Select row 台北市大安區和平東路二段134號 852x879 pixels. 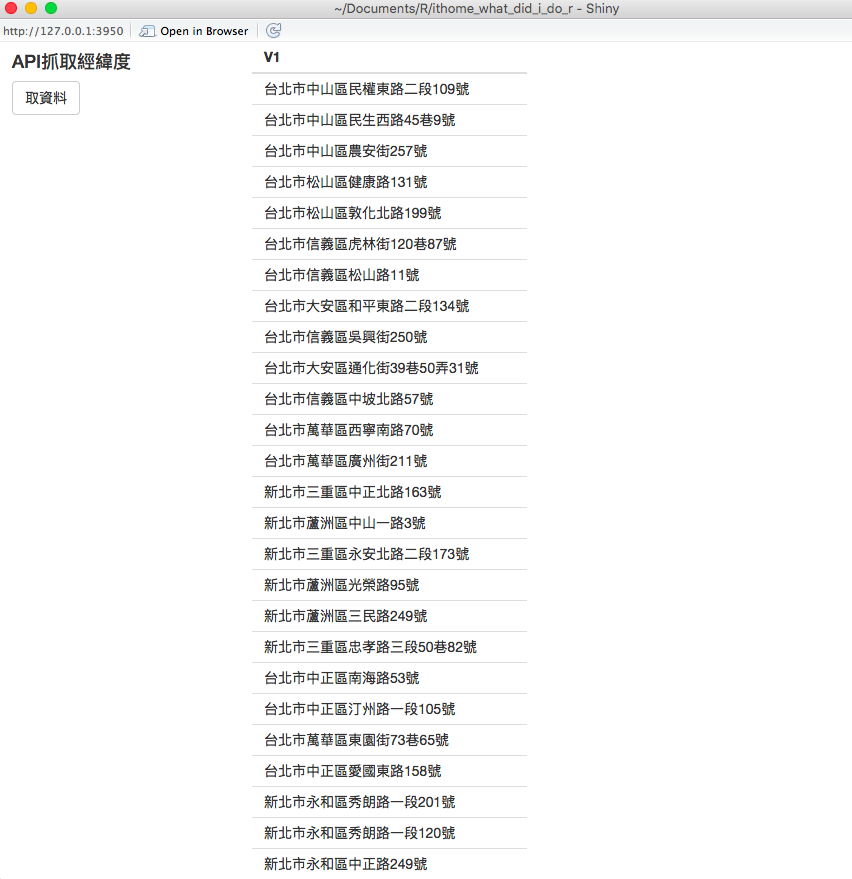[x=390, y=306]
